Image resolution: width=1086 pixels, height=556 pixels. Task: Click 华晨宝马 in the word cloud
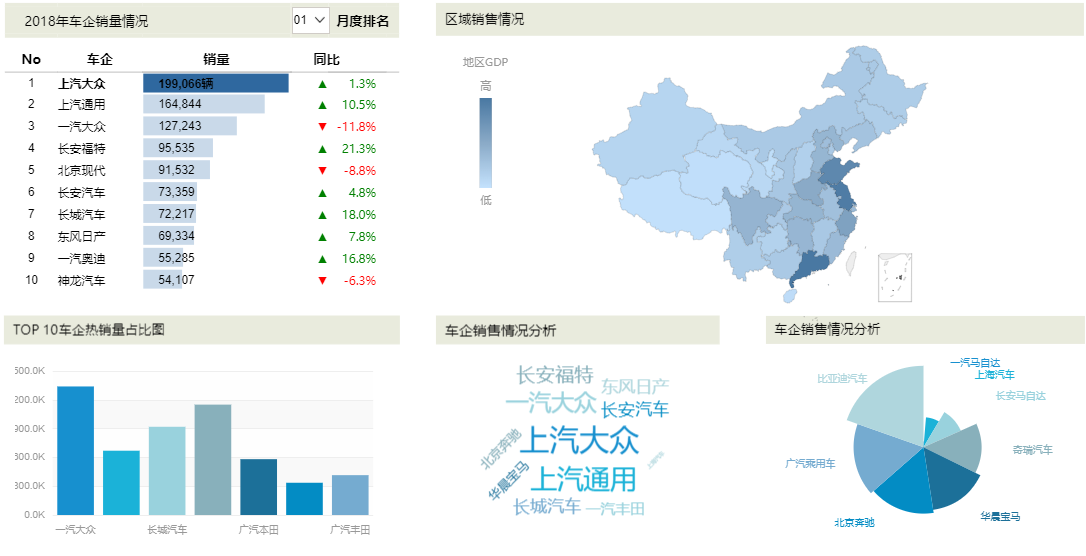tap(509, 481)
